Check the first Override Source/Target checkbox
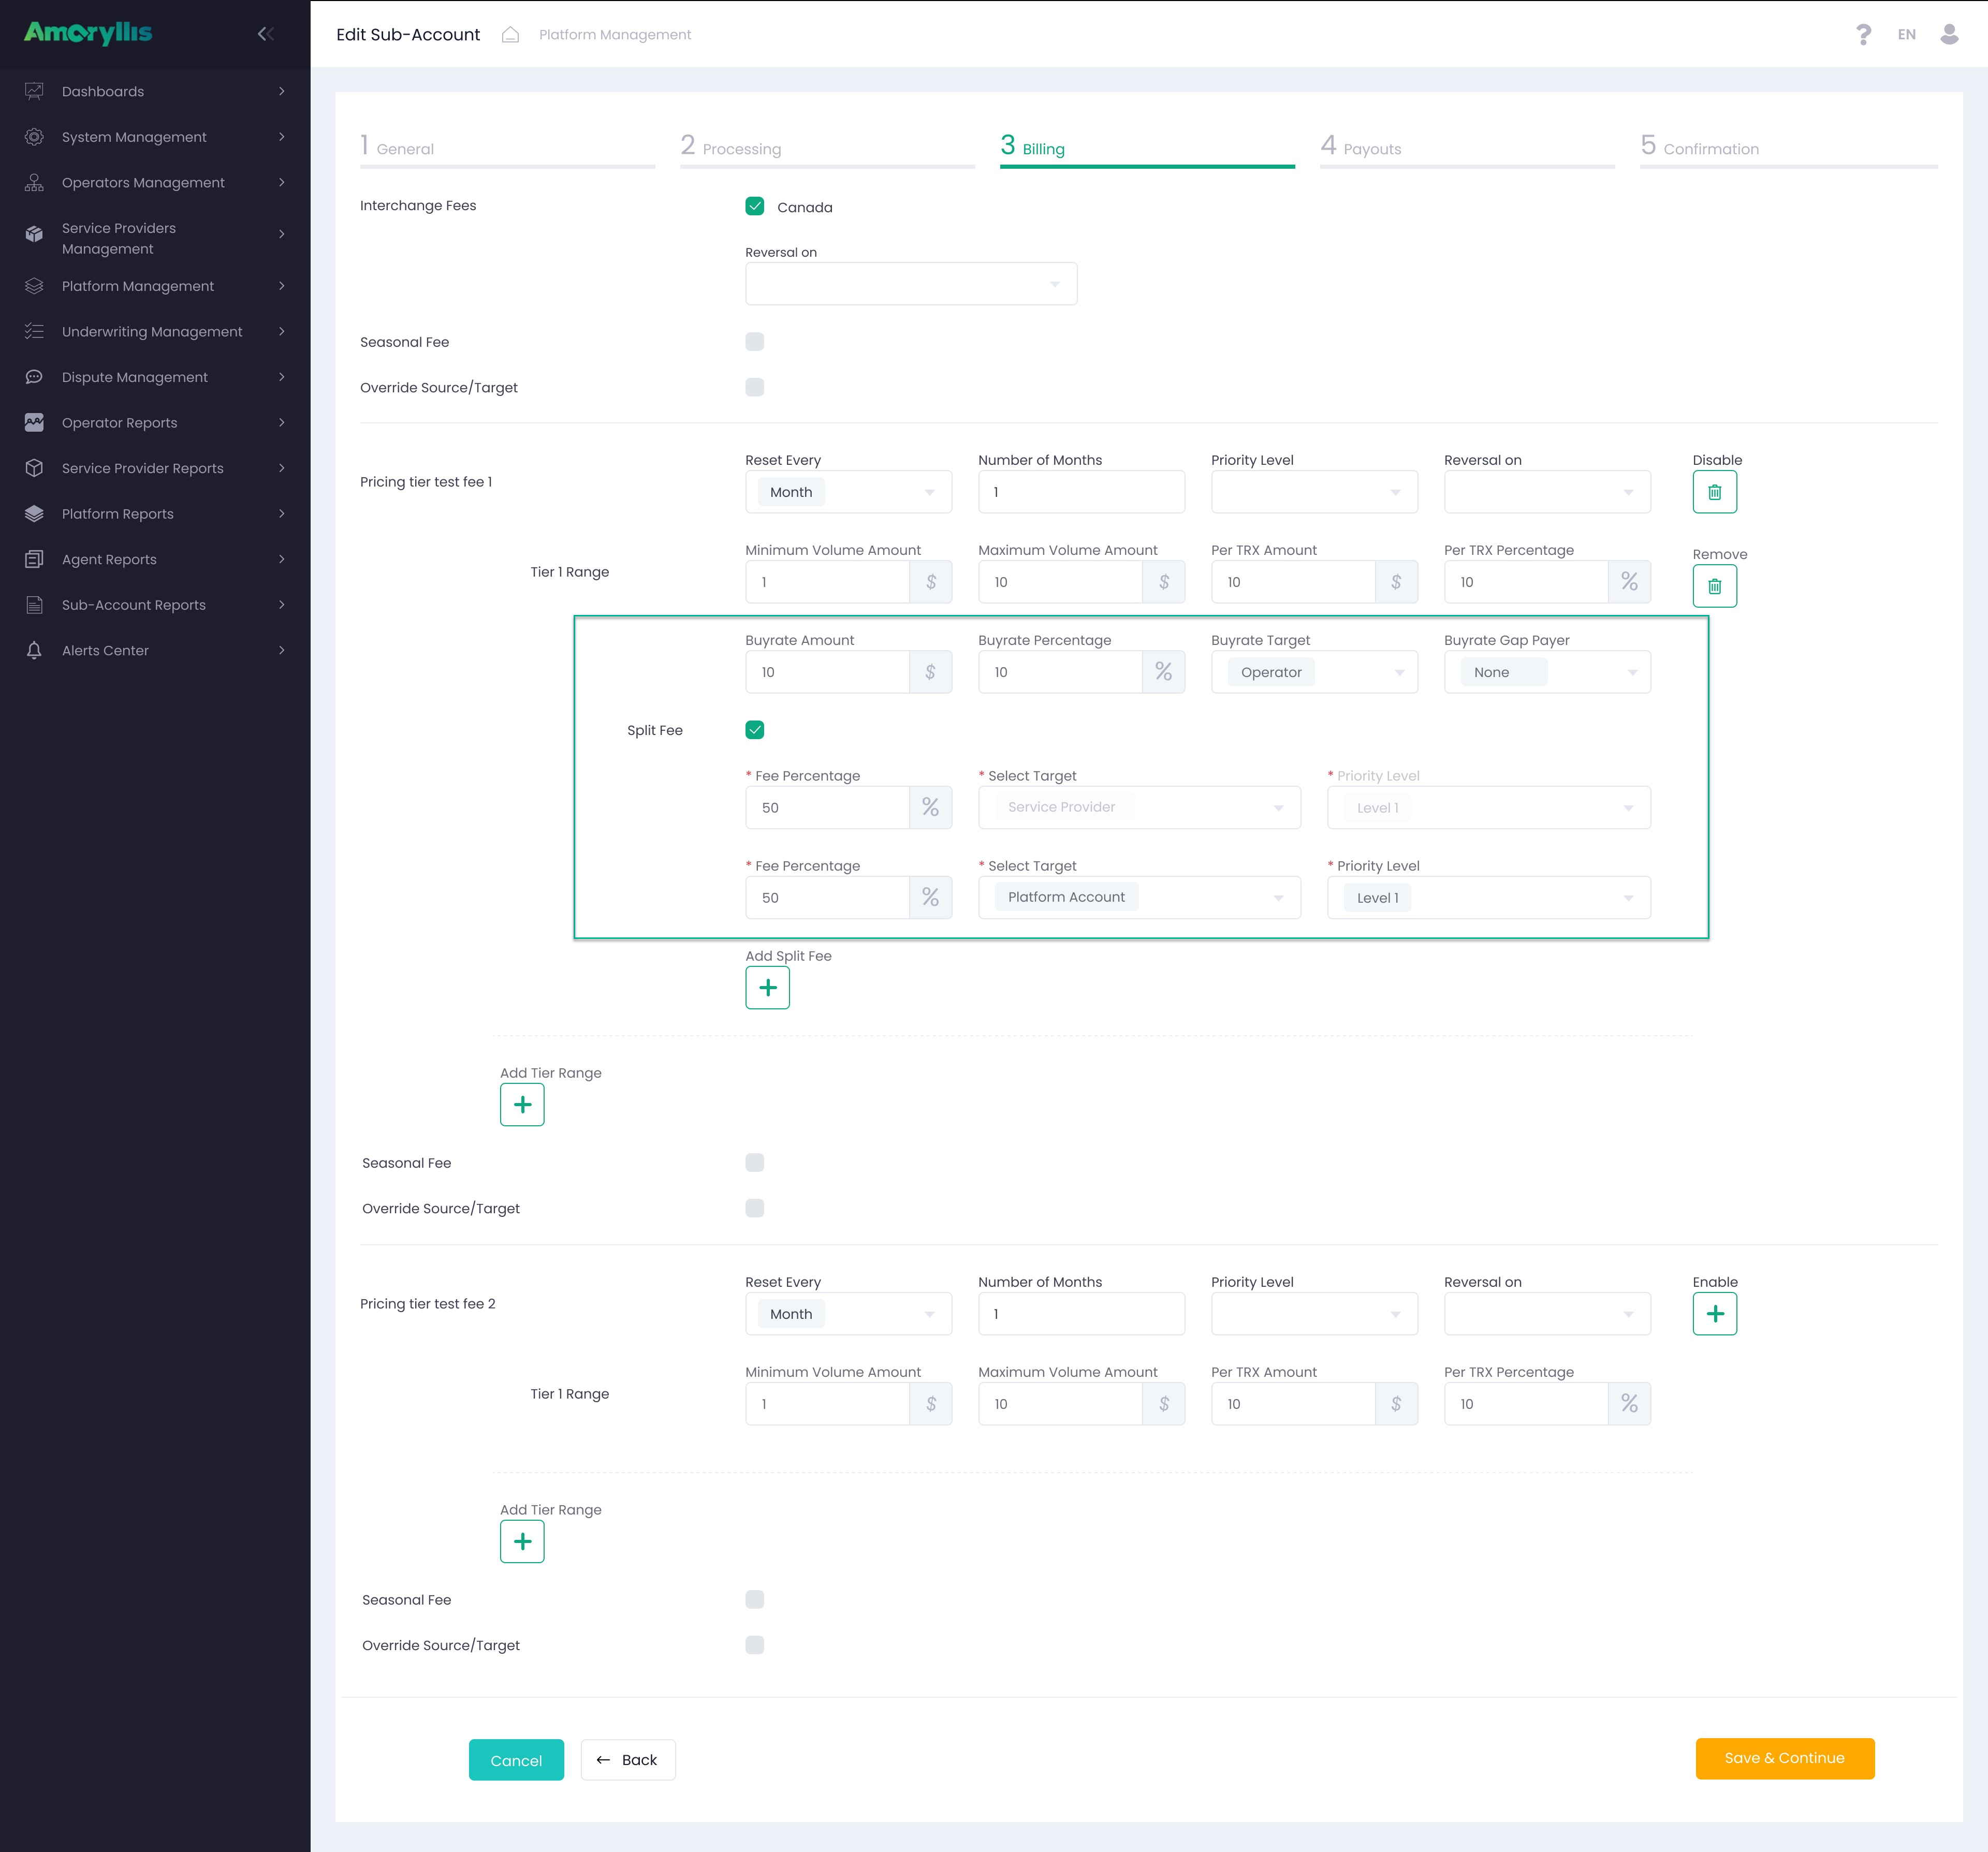Viewport: 1988px width, 1852px height. tap(755, 387)
